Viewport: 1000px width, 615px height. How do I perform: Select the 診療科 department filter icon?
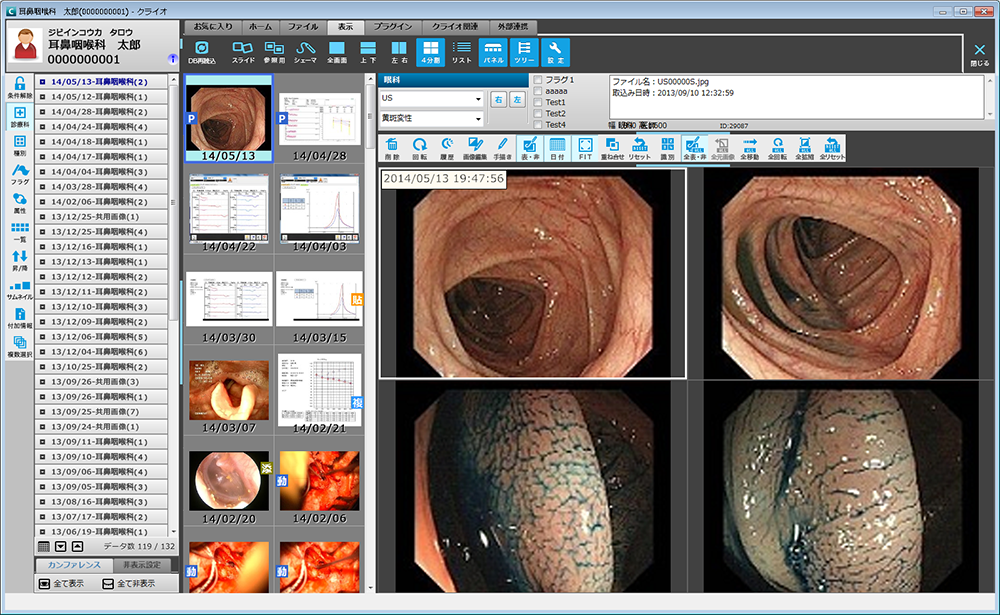(x=20, y=117)
